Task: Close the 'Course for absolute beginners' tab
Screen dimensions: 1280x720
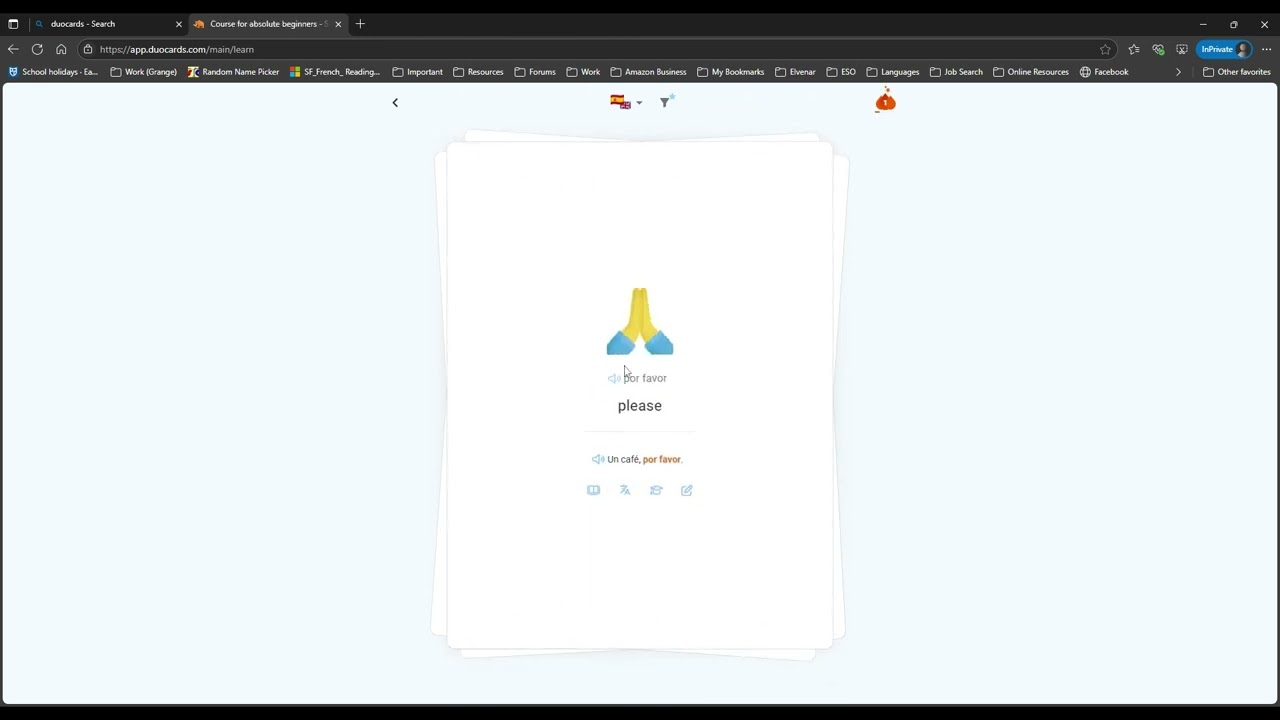Action: tap(338, 24)
